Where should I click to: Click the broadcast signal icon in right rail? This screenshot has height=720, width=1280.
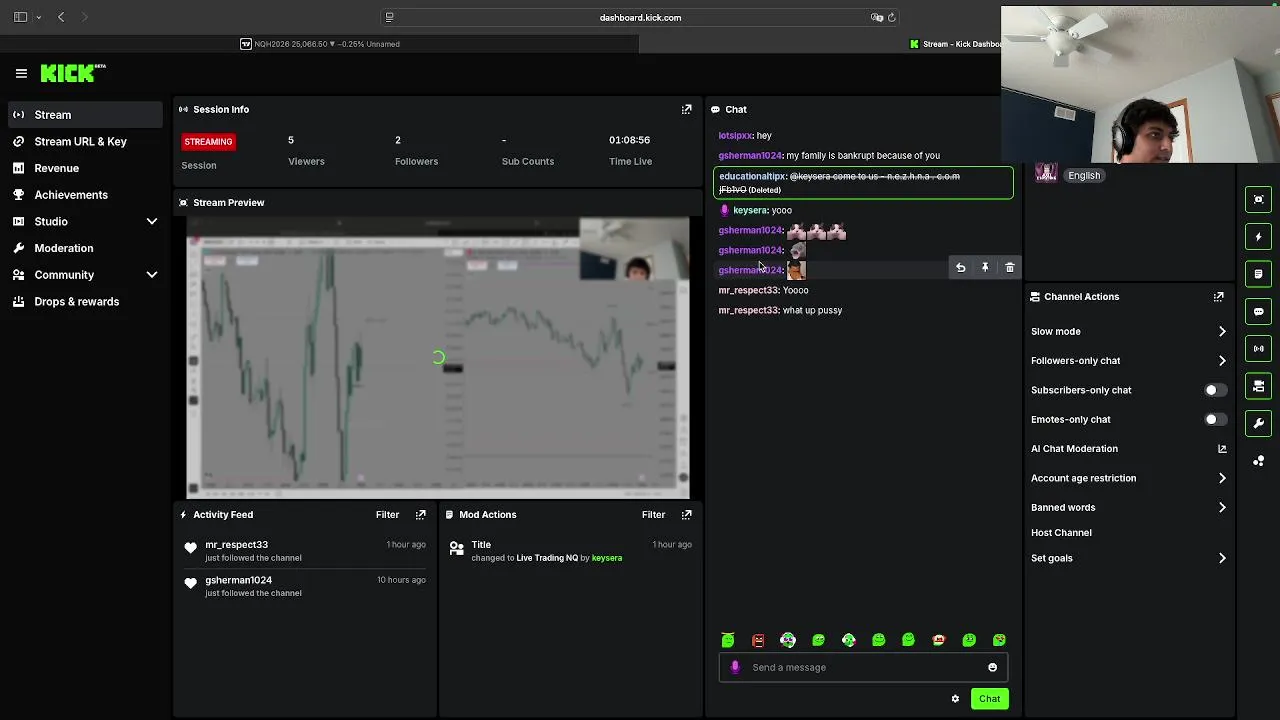point(1259,348)
